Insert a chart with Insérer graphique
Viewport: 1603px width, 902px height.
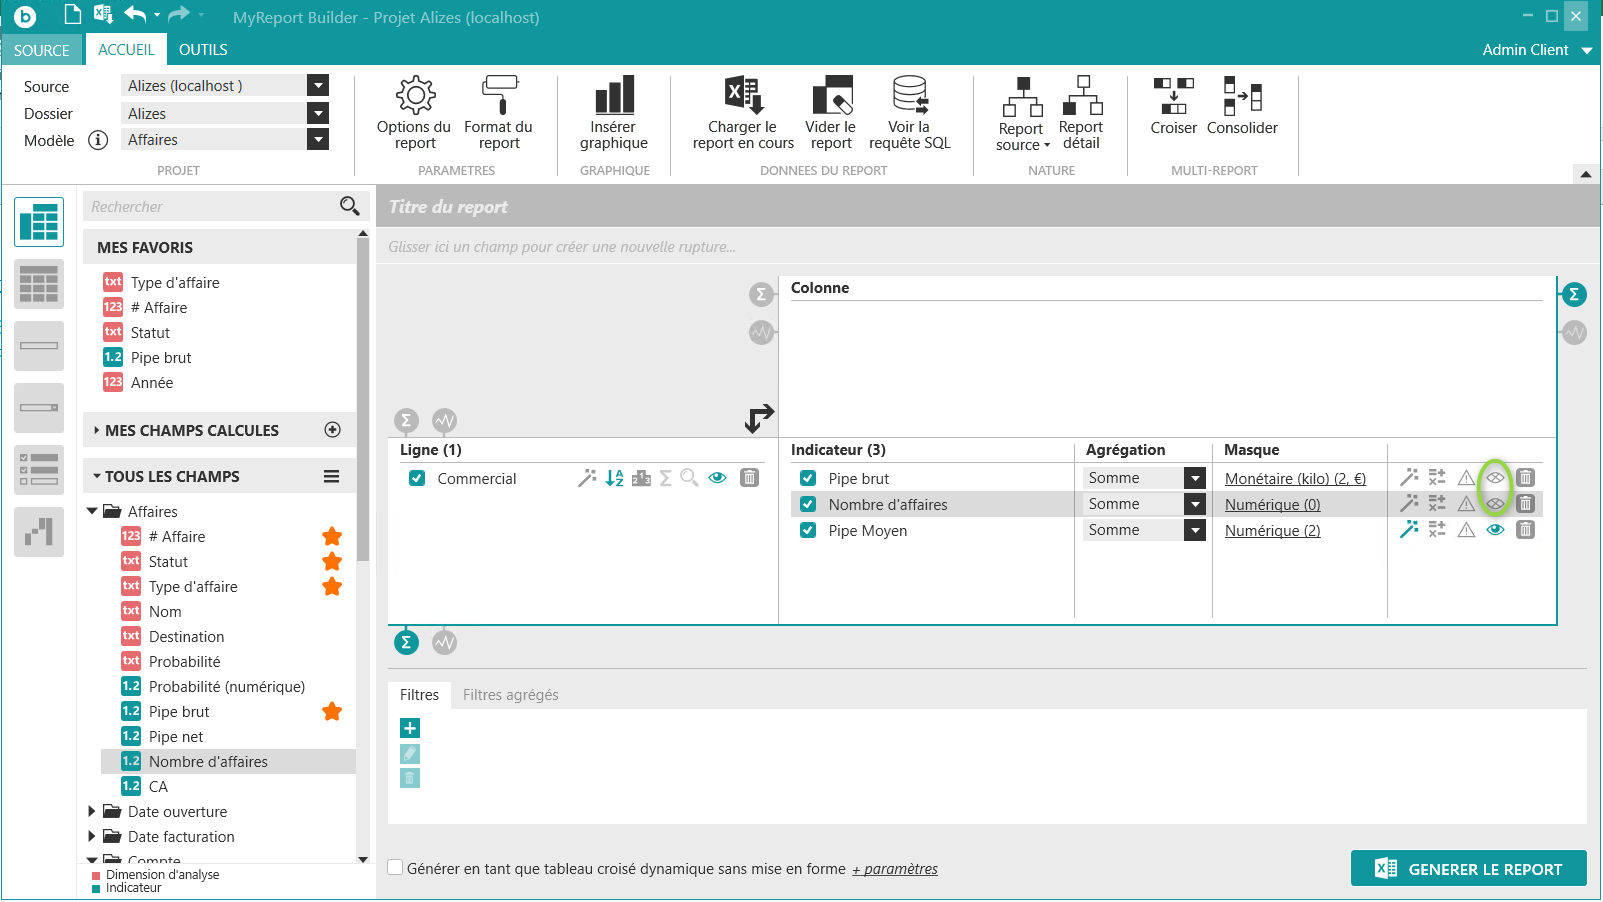pyautogui.click(x=614, y=113)
